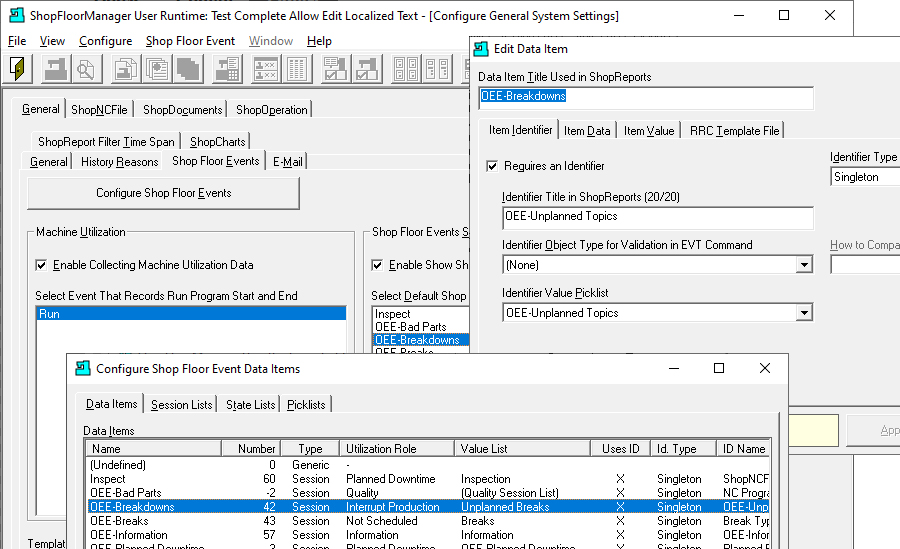Click the machine with checkbox toolbar icon
Image resolution: width=900 pixels, height=549 pixels.
[x=367, y=69]
